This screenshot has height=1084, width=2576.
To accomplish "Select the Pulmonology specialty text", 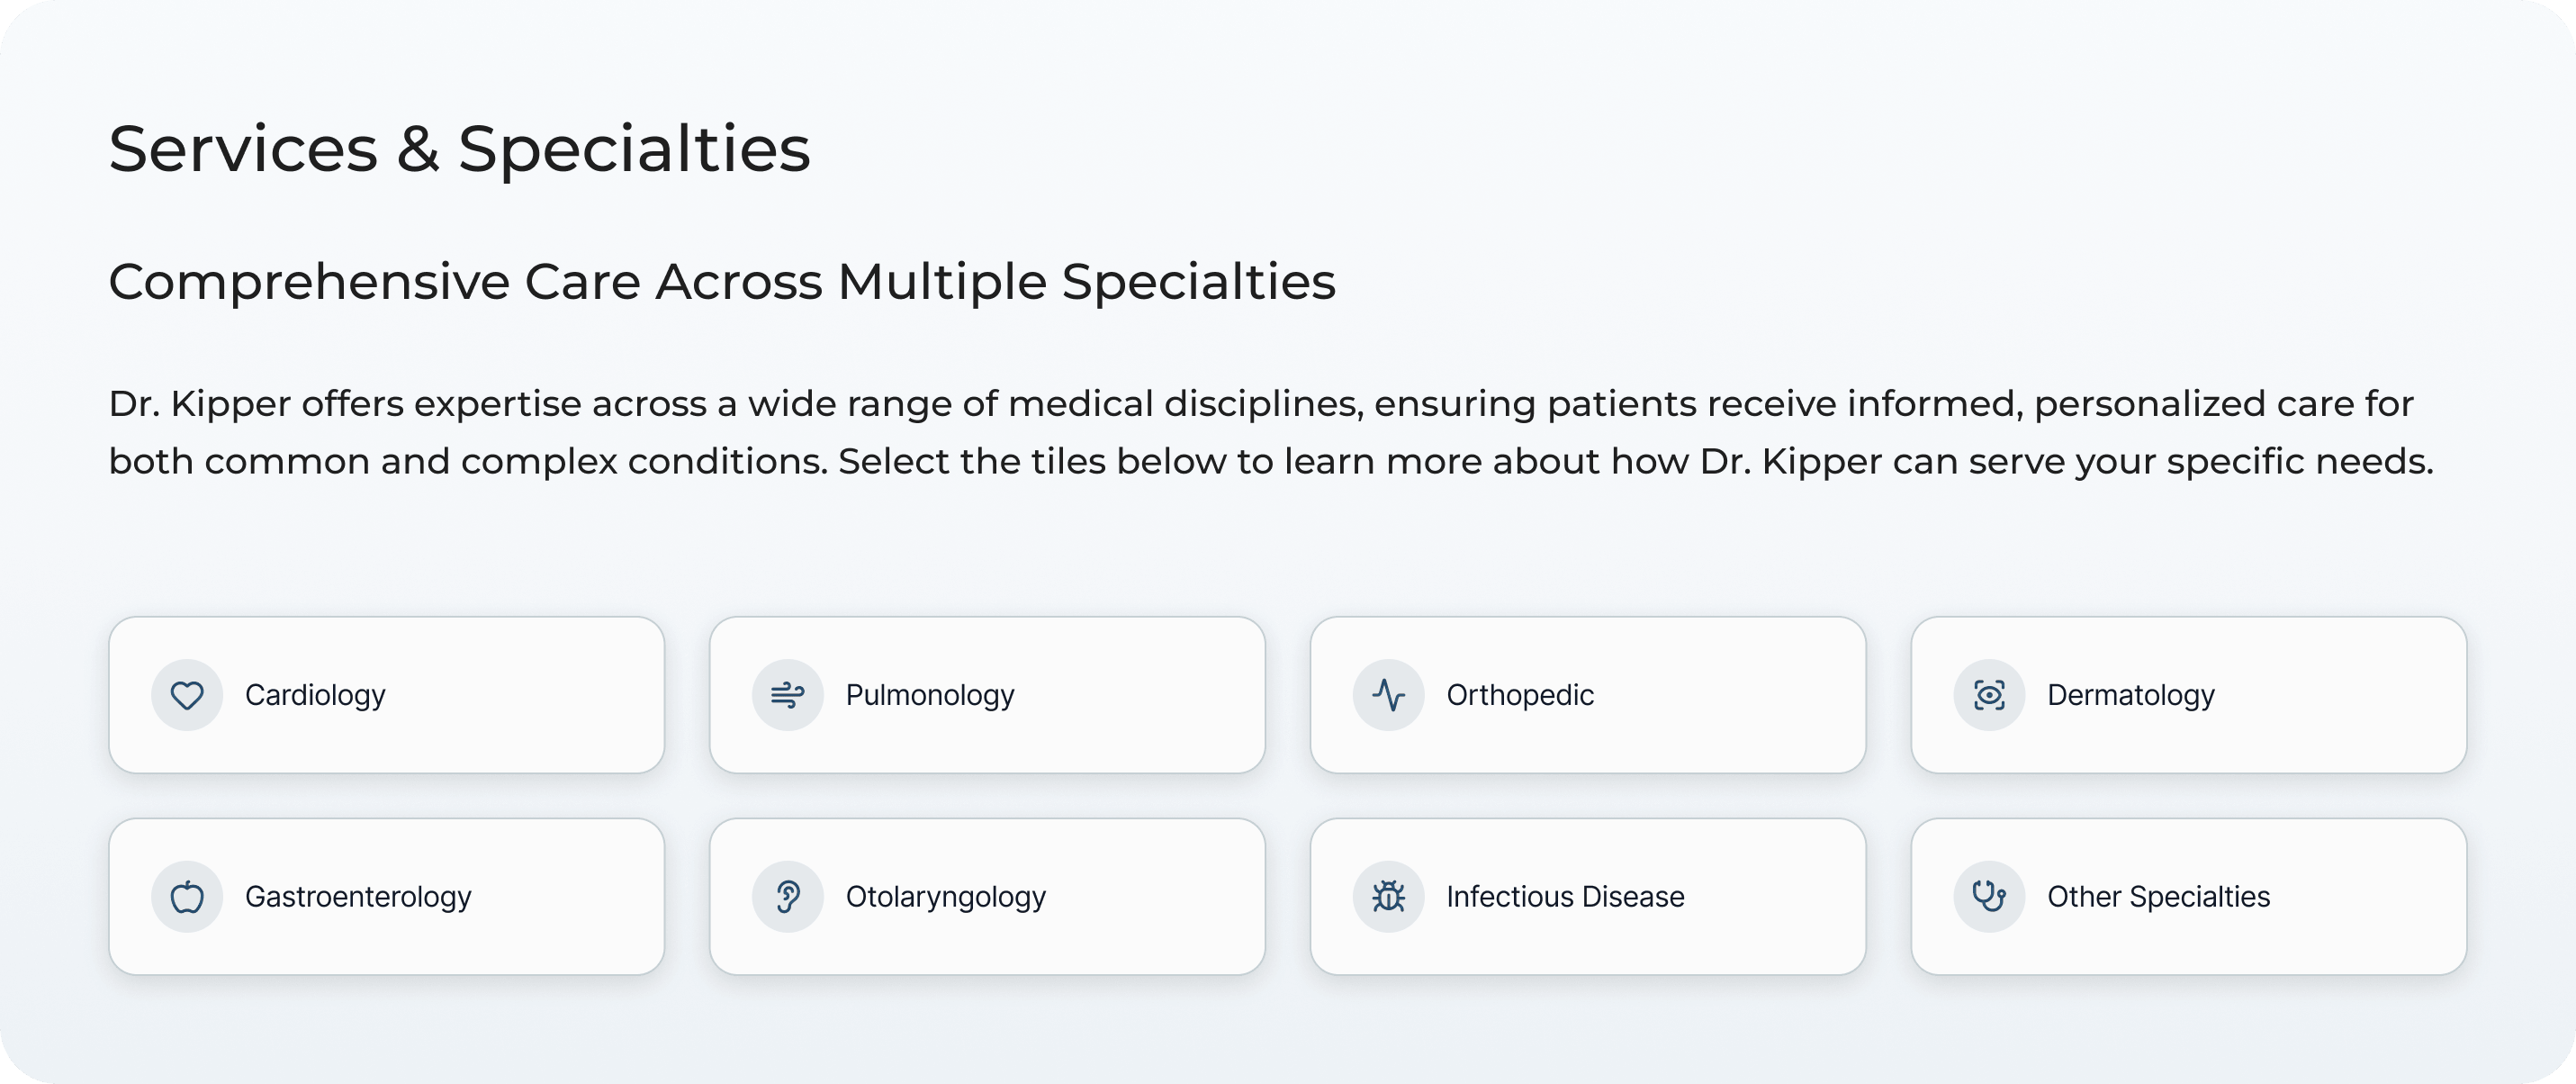I will (929, 695).
